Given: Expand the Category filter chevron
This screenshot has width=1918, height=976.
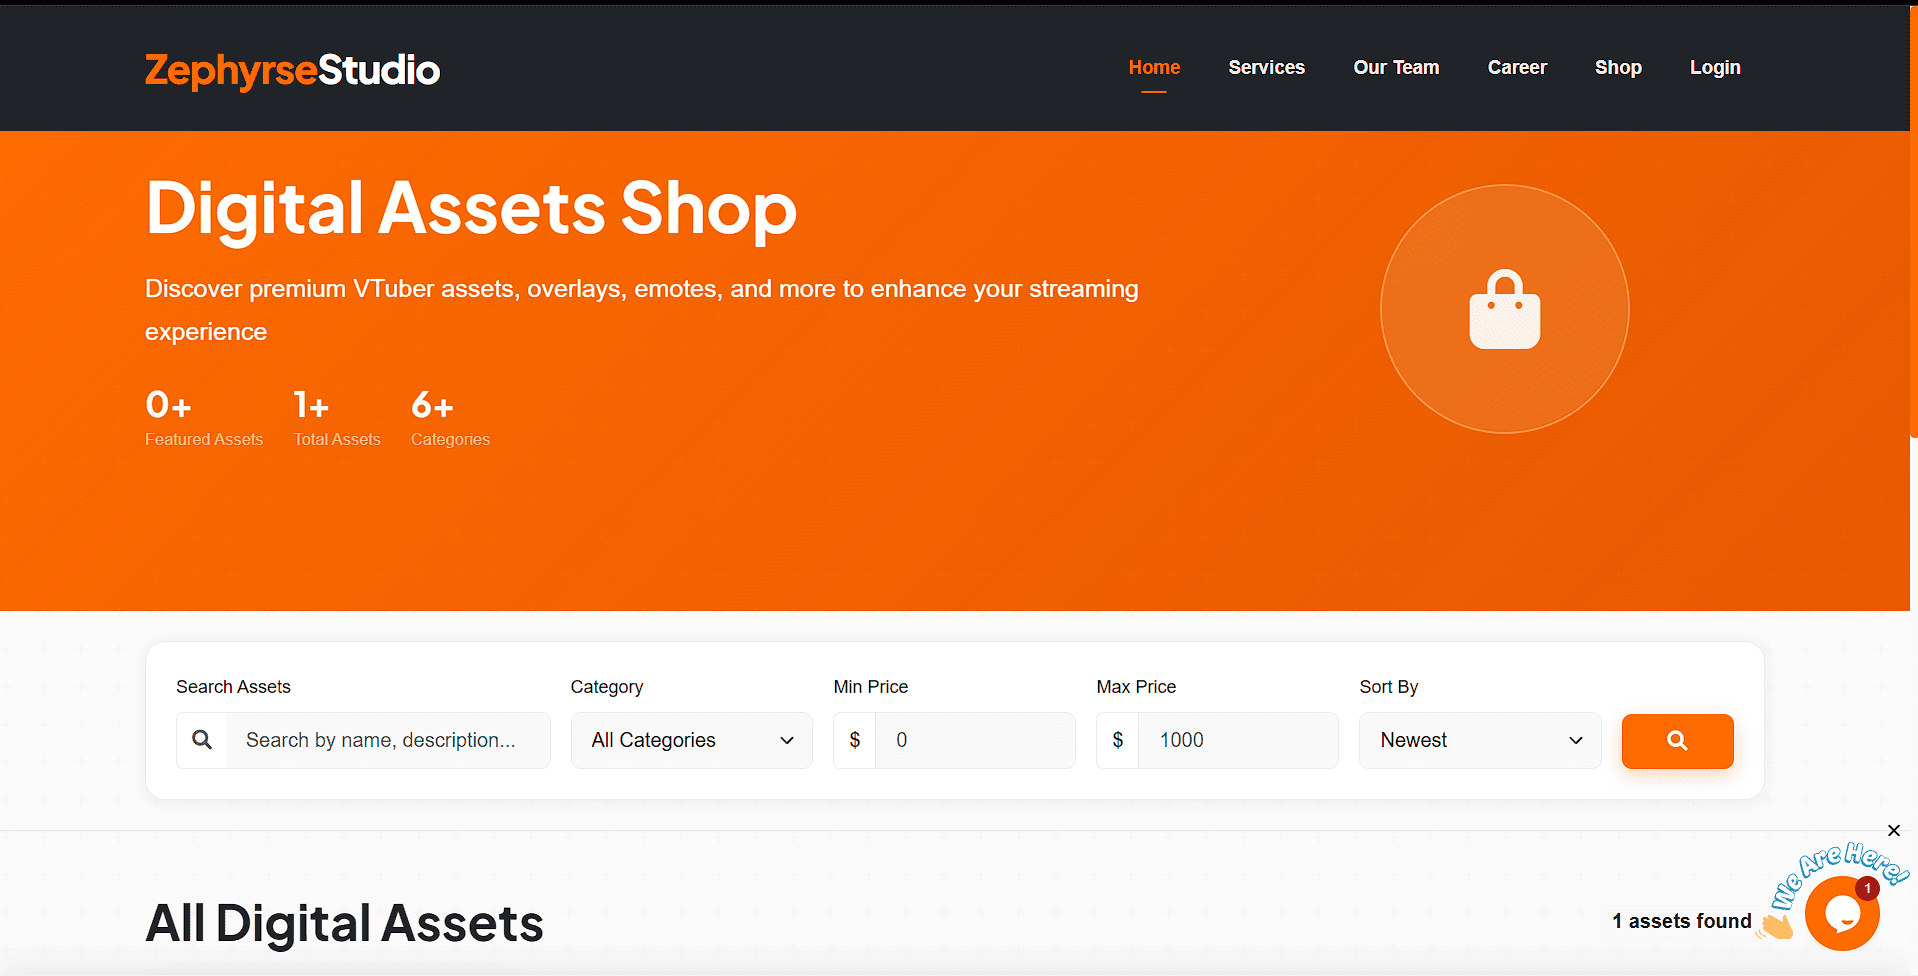Looking at the screenshot, I should [x=785, y=741].
